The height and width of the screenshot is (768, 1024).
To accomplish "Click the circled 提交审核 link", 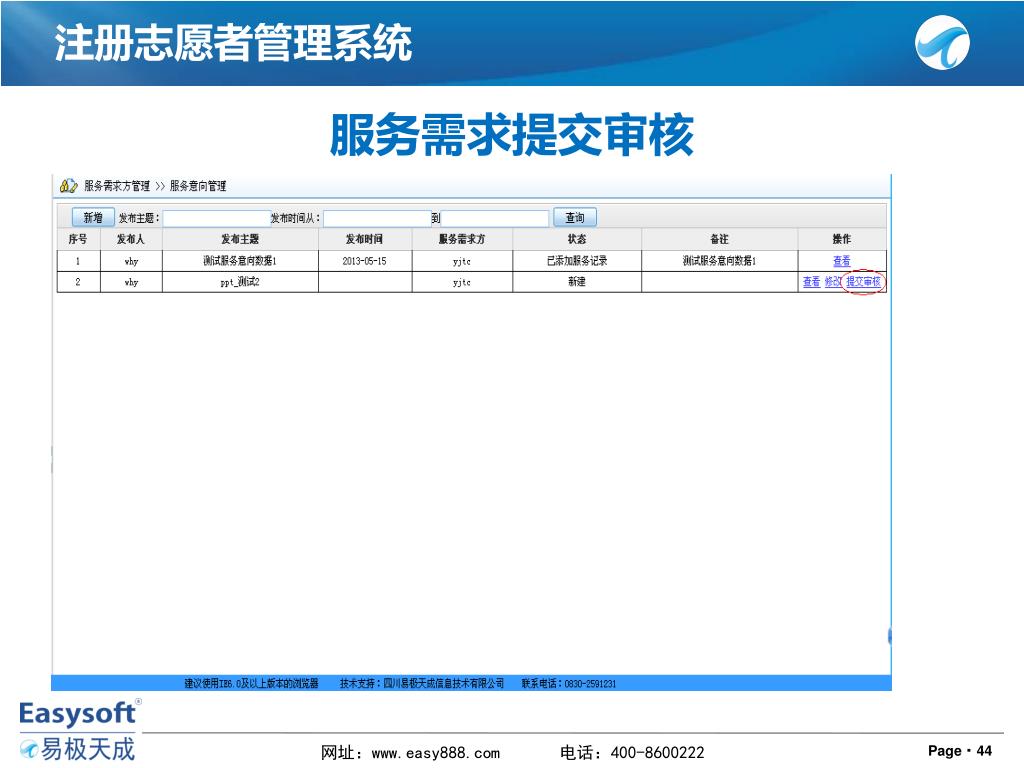I will click(x=864, y=282).
